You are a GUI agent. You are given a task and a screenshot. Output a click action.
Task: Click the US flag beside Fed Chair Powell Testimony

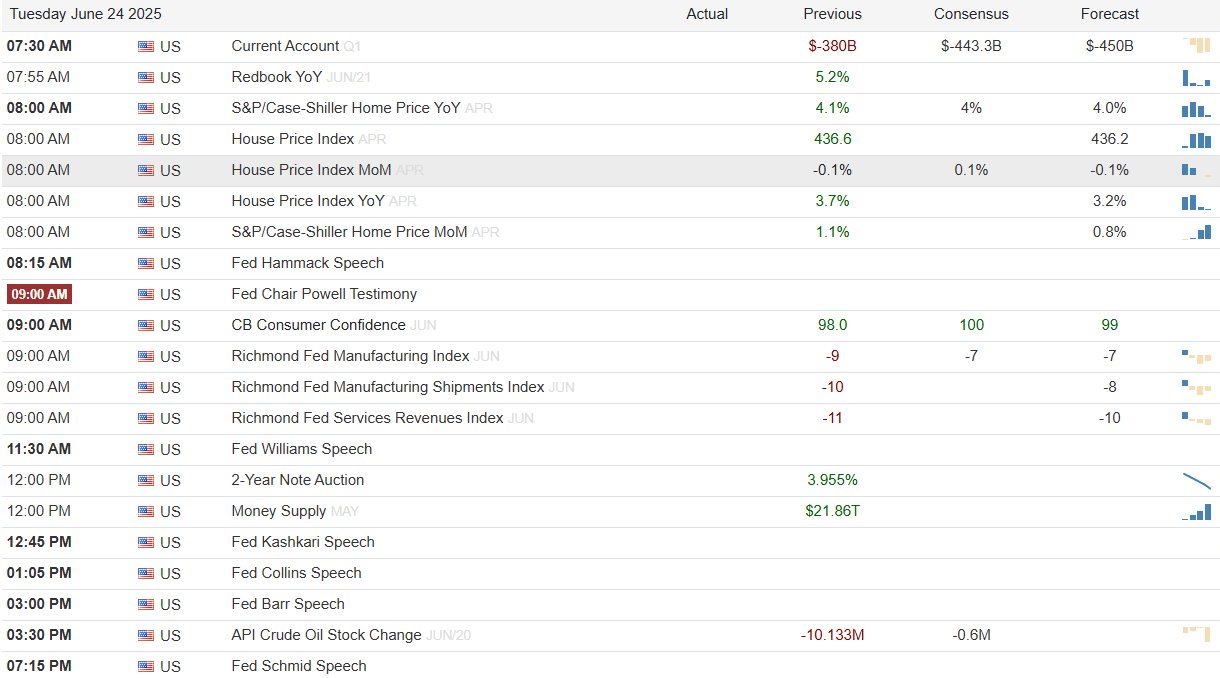[x=146, y=294]
